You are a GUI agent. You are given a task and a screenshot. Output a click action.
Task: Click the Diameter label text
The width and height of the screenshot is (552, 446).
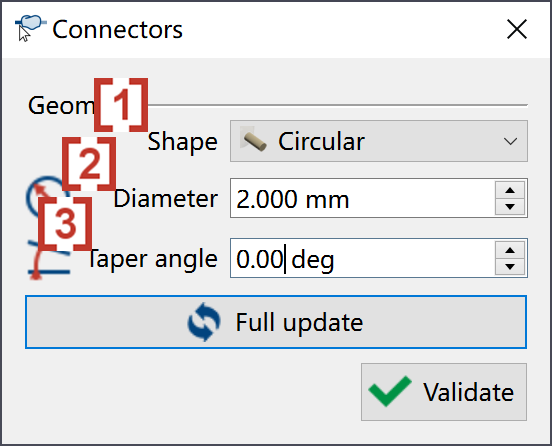[x=165, y=199]
